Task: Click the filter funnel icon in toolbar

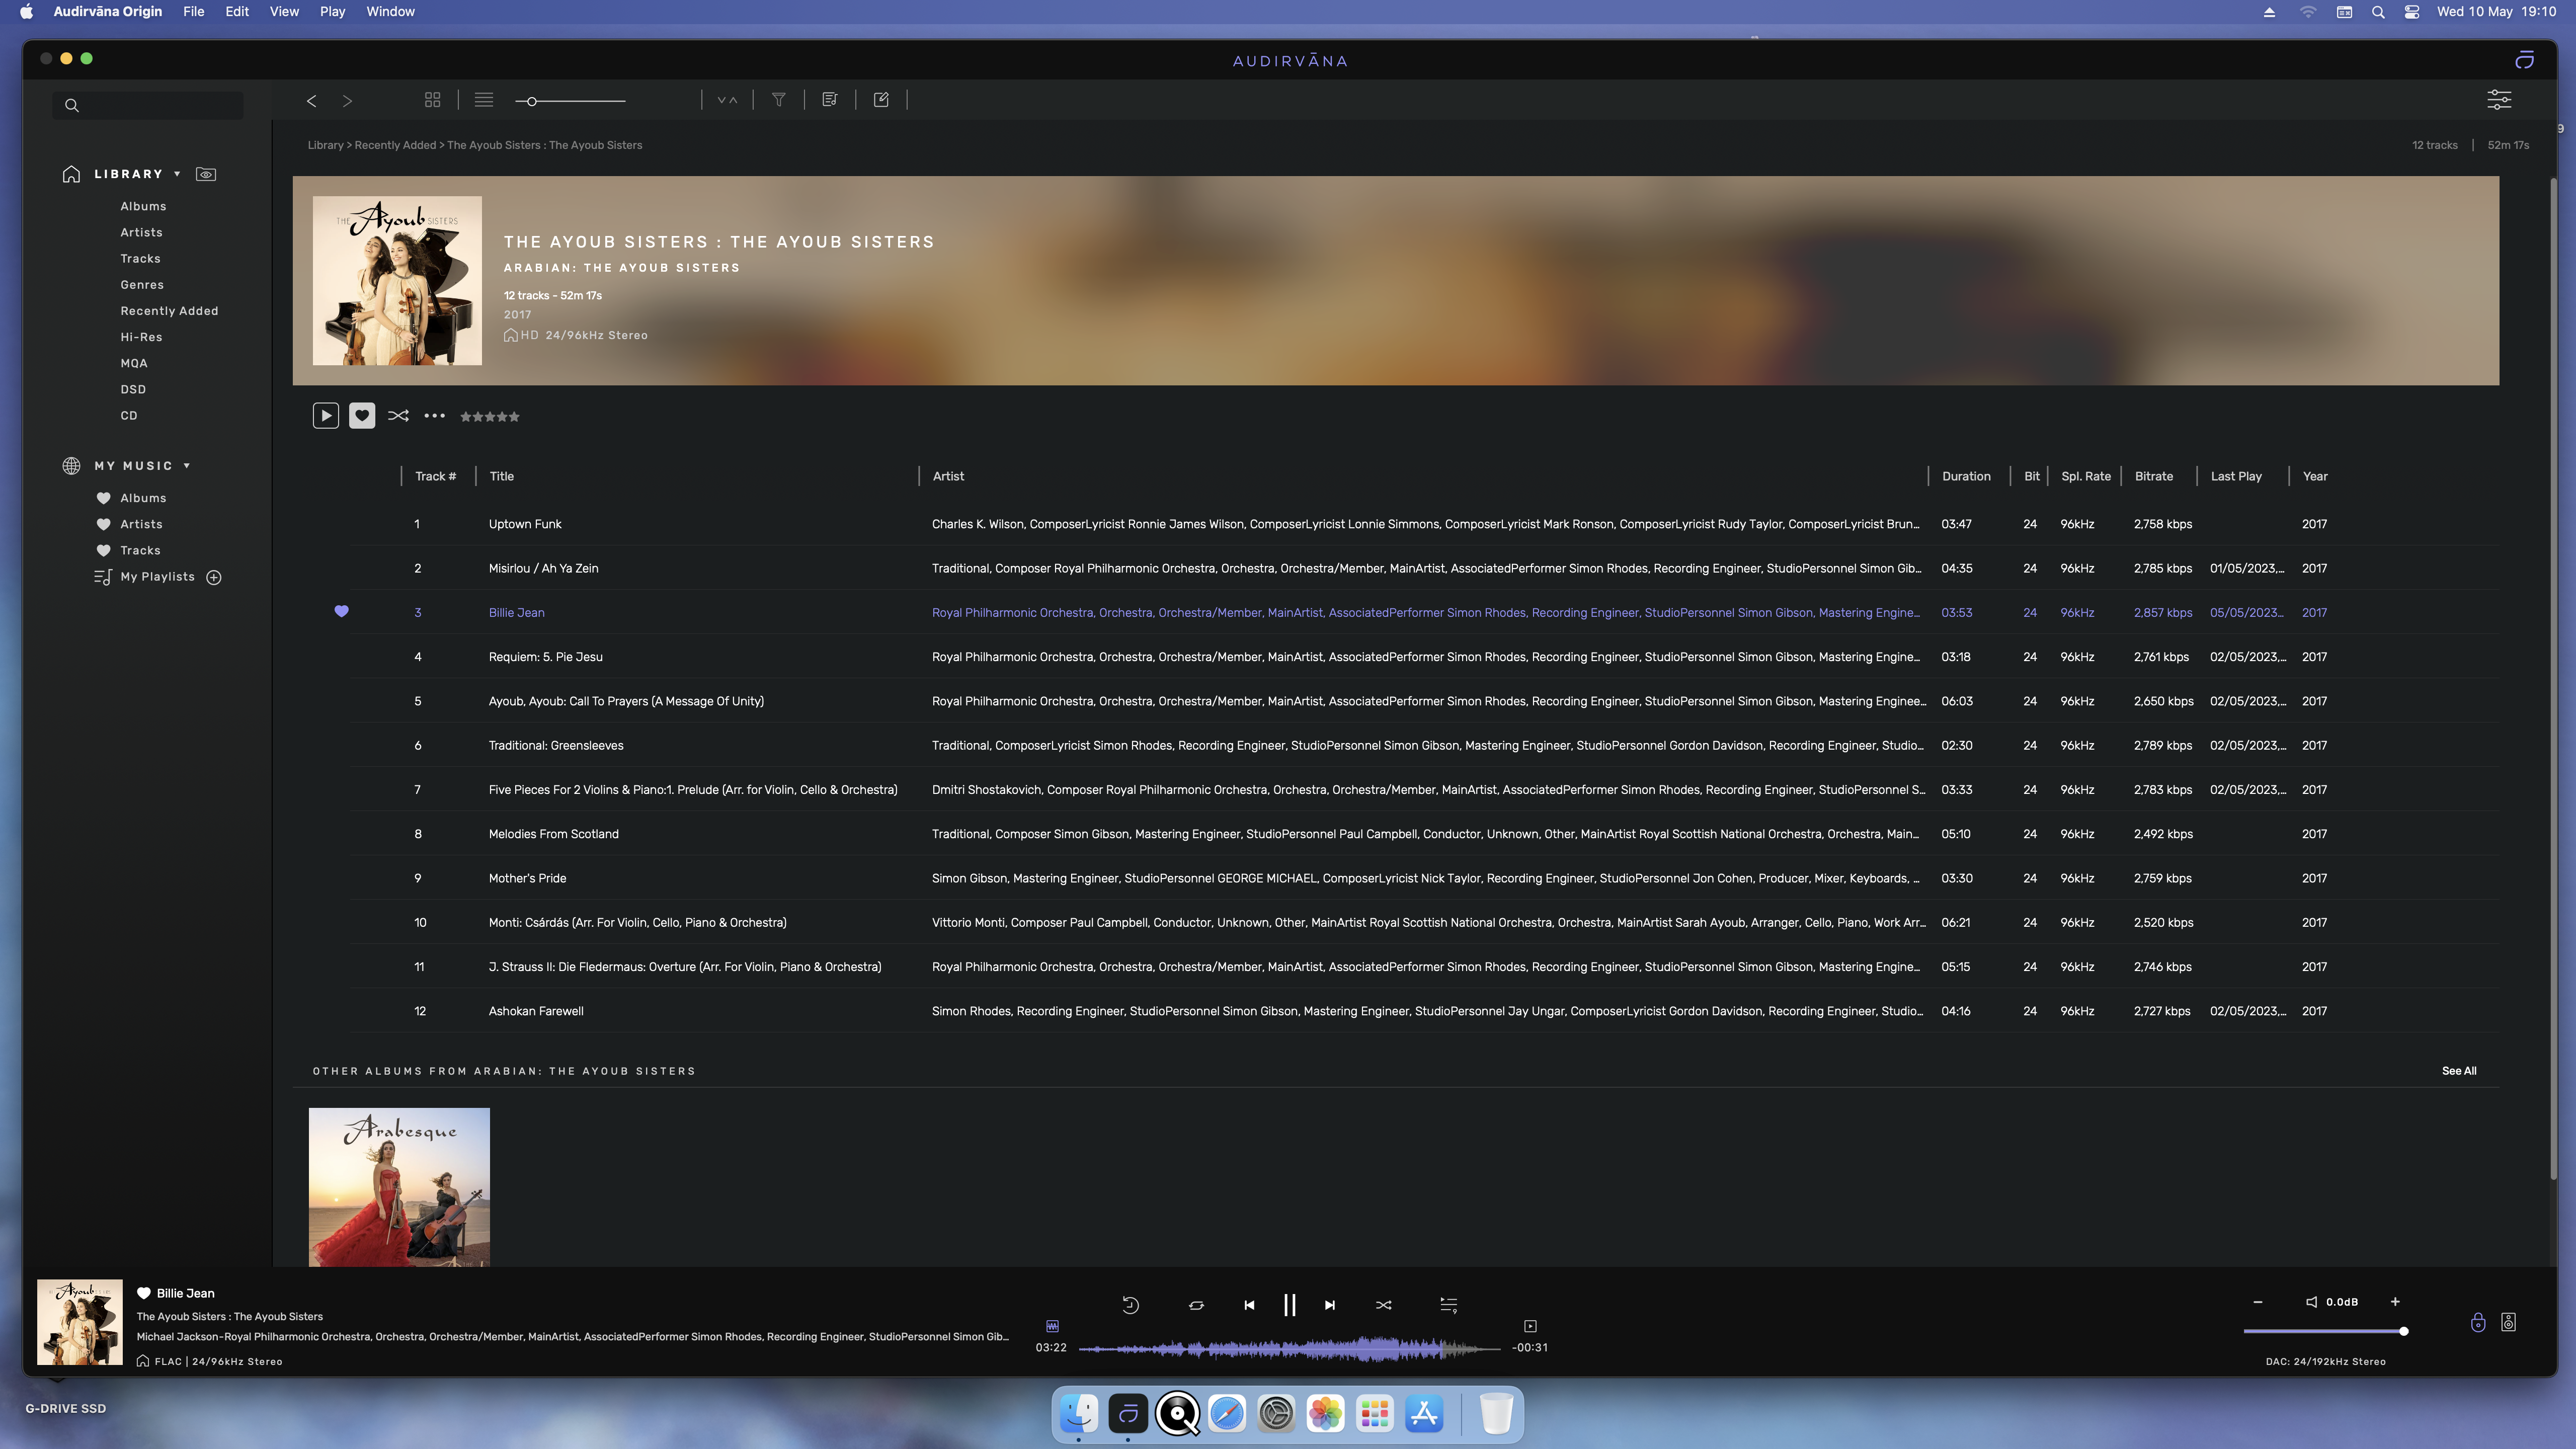Action: 778,99
